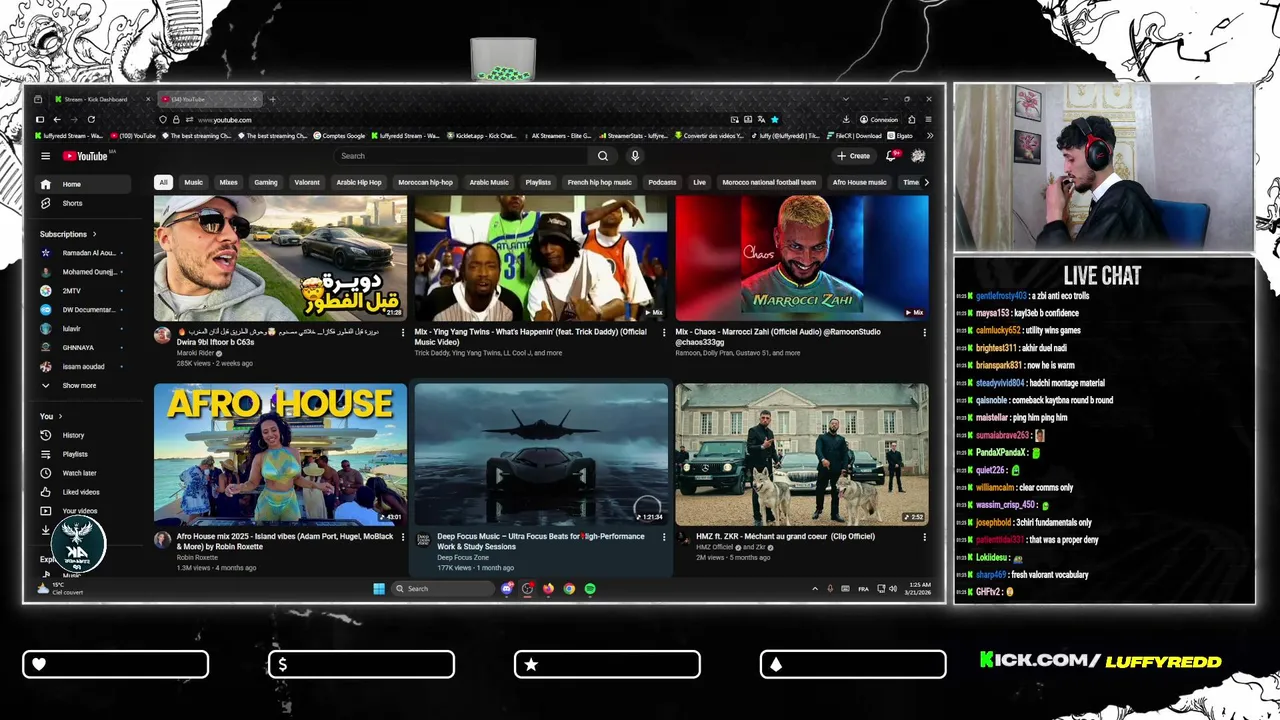Open Discord from the taskbar
The width and height of the screenshot is (1280, 720).
[x=507, y=589]
